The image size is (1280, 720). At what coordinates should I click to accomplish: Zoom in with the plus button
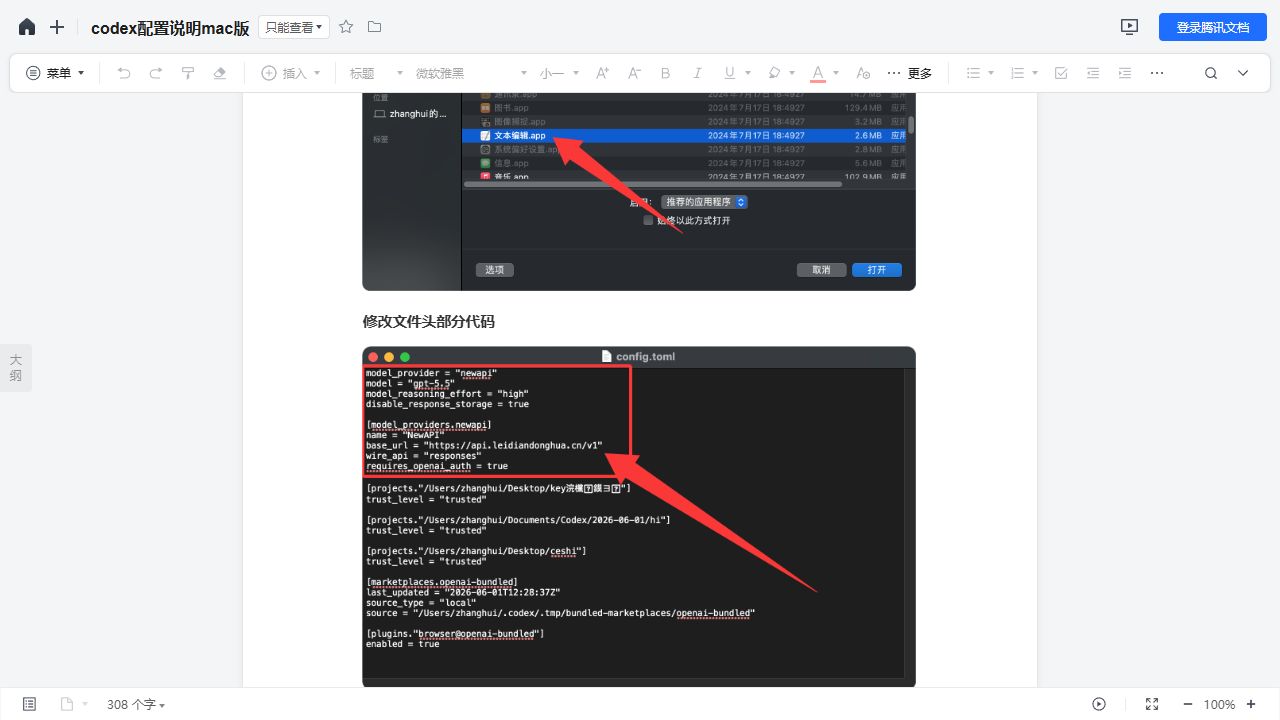1251,704
